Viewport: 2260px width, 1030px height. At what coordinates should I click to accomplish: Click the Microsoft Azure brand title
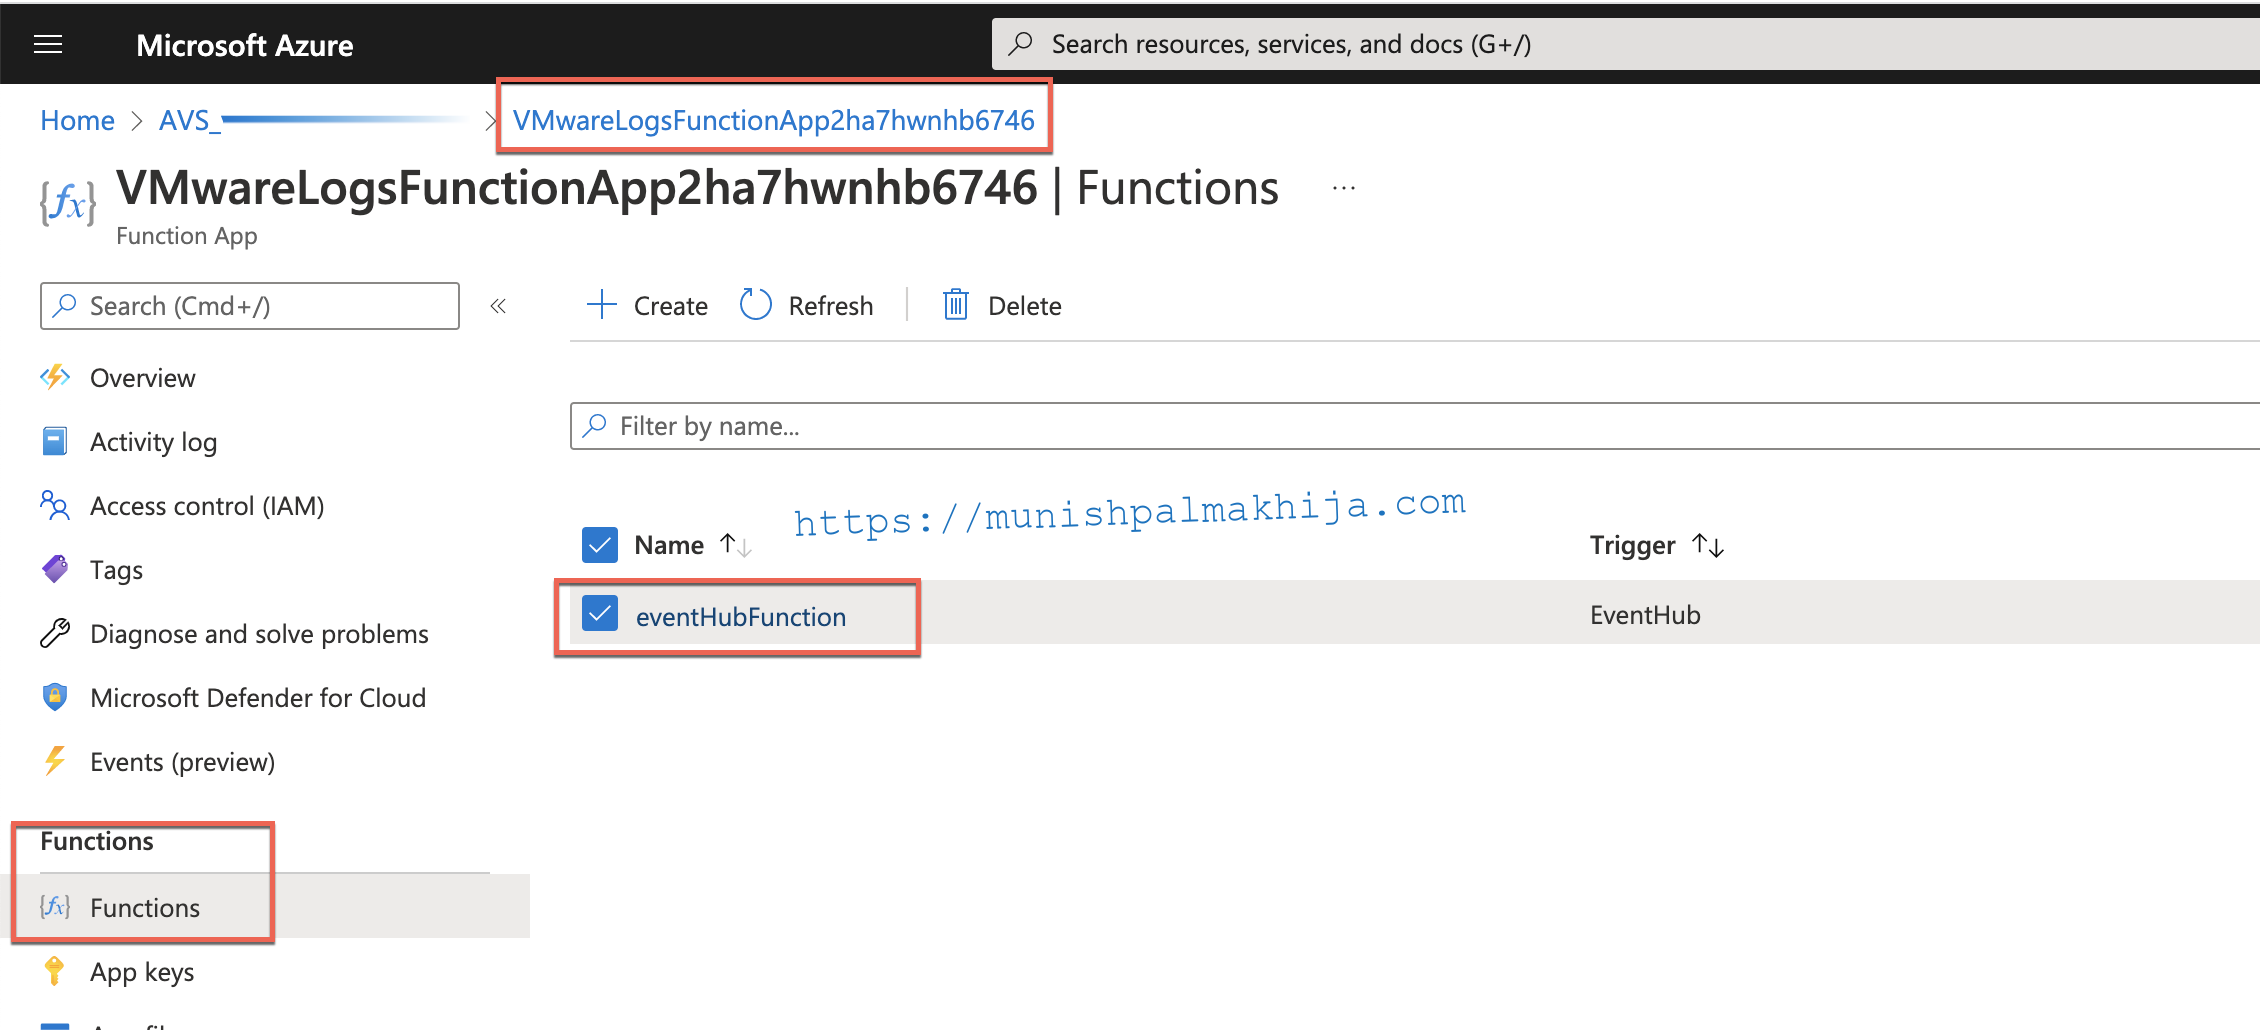tap(244, 45)
